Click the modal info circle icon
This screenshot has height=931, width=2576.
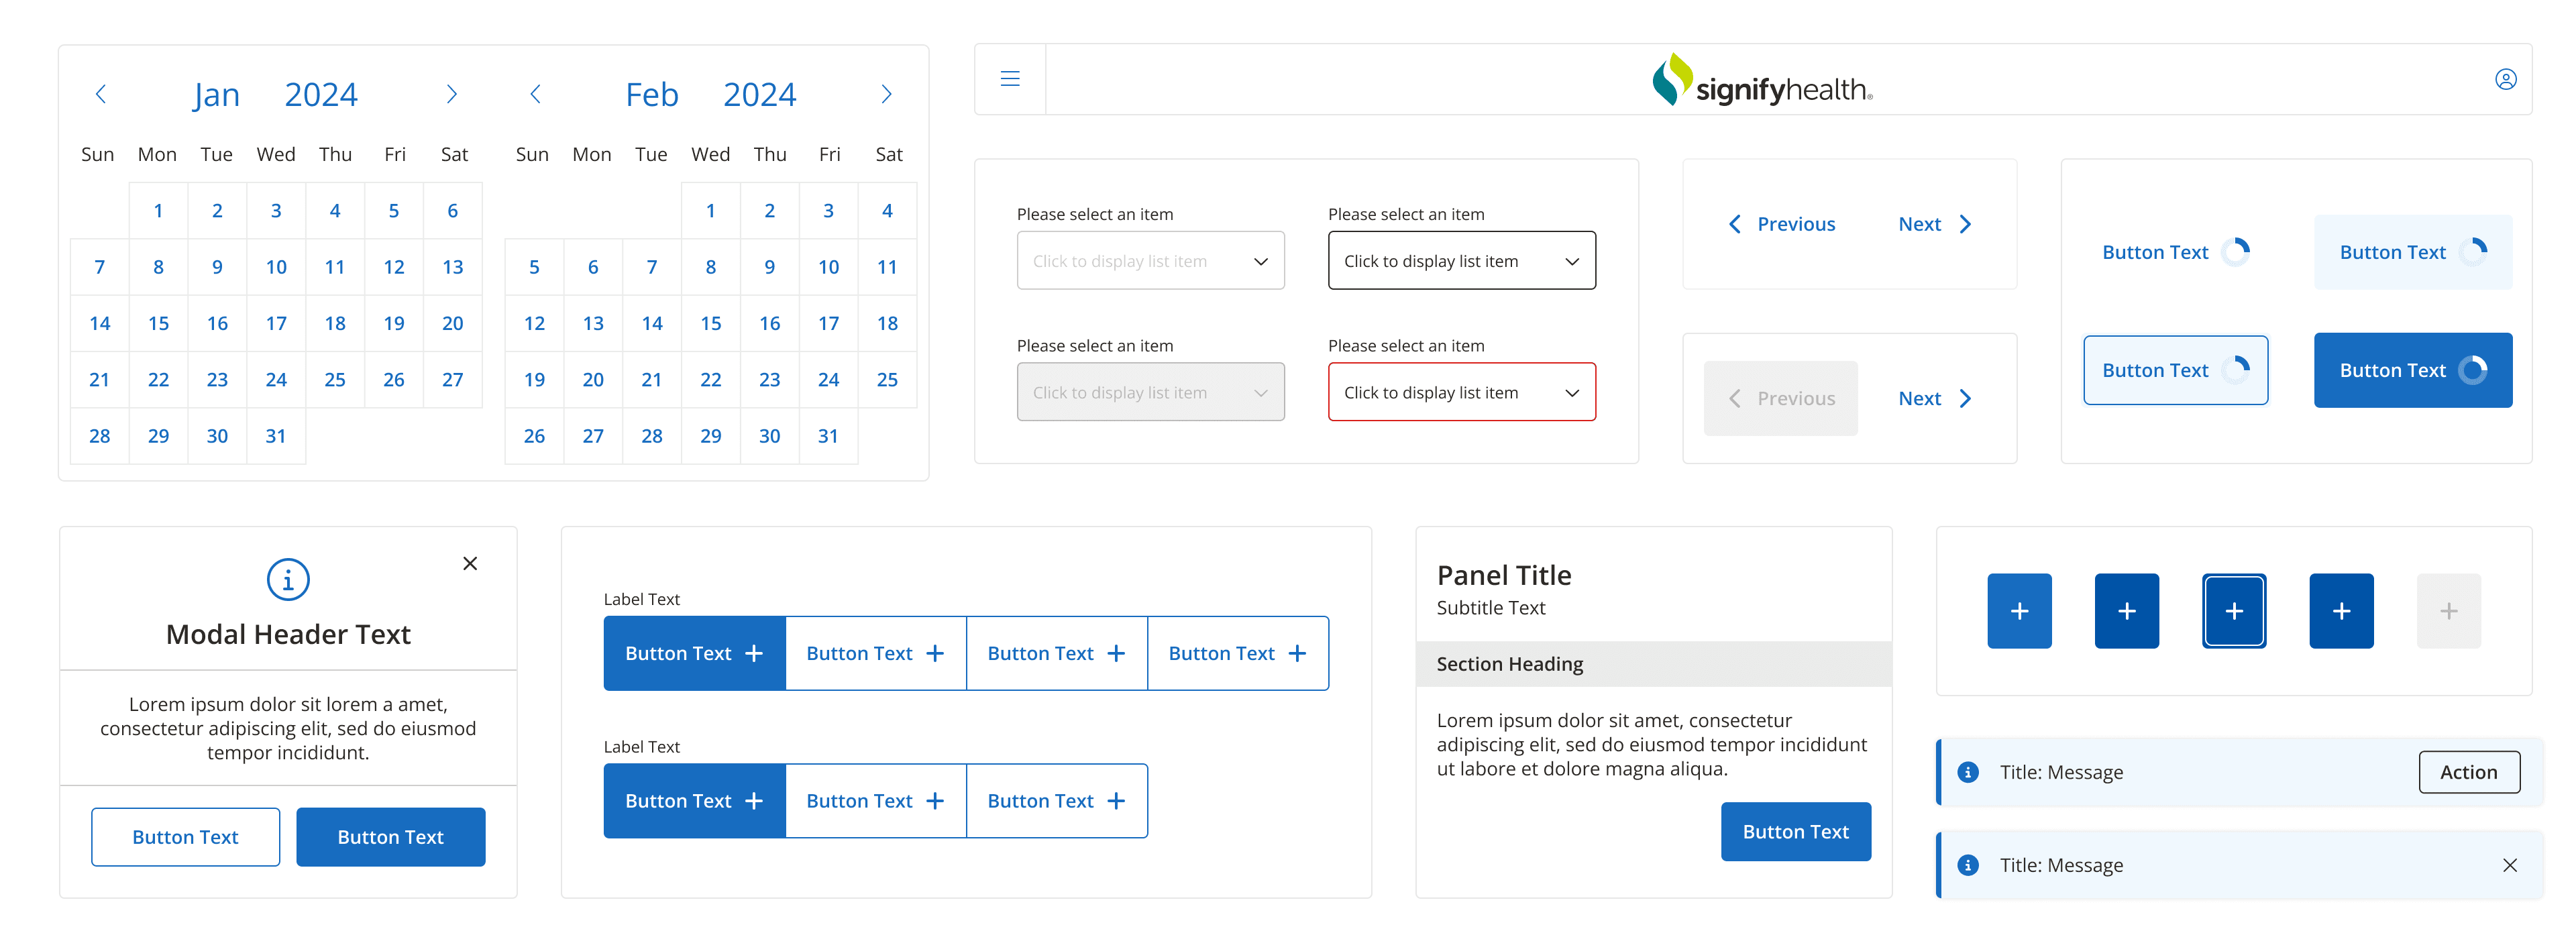[x=288, y=580]
